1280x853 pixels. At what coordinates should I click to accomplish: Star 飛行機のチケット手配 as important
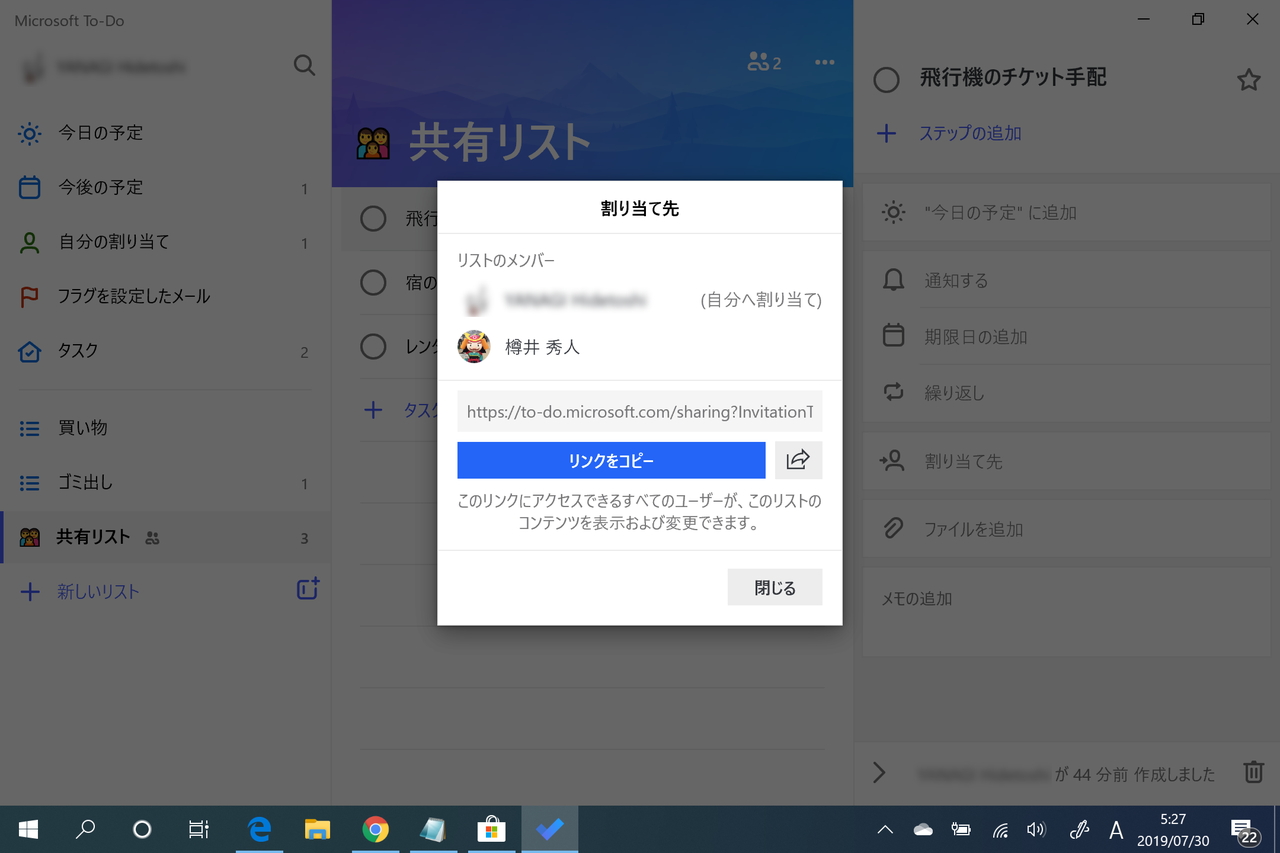tap(1248, 77)
